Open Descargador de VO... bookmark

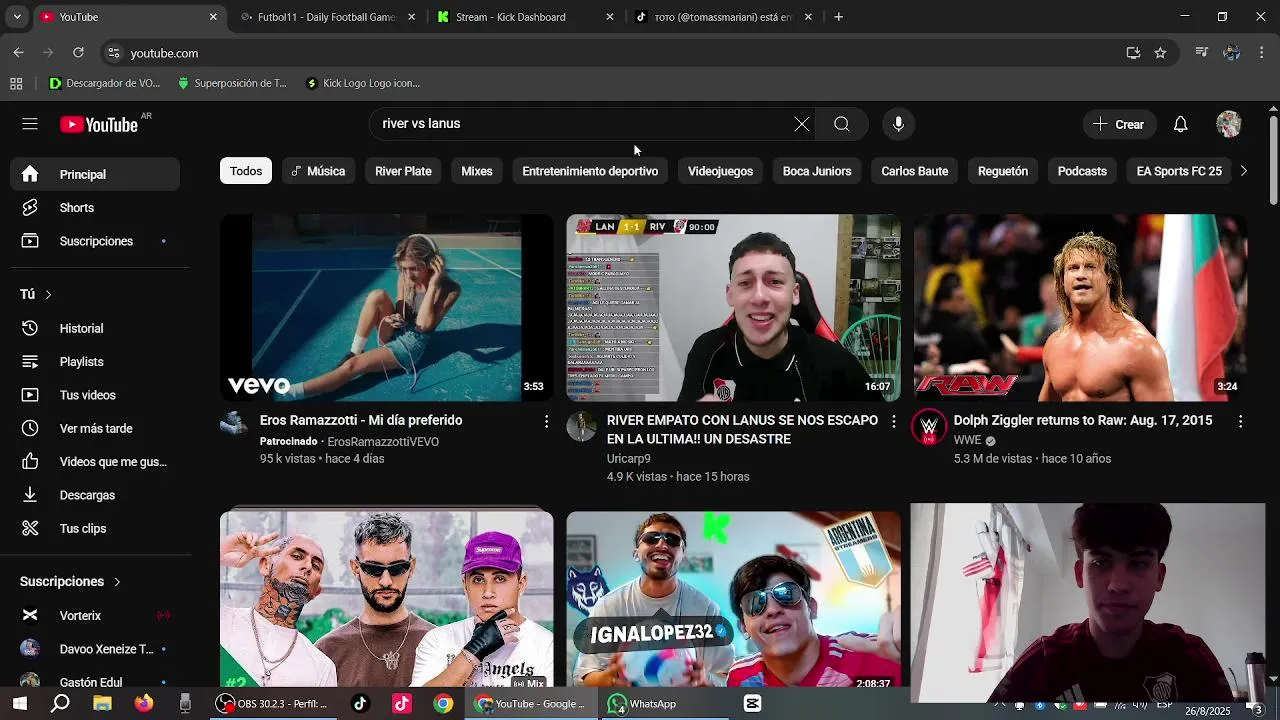point(104,83)
